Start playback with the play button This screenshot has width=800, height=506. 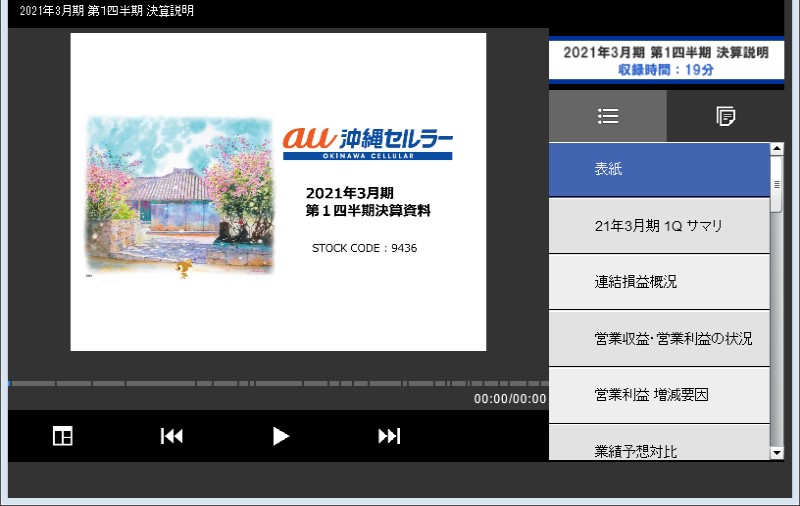pos(280,436)
